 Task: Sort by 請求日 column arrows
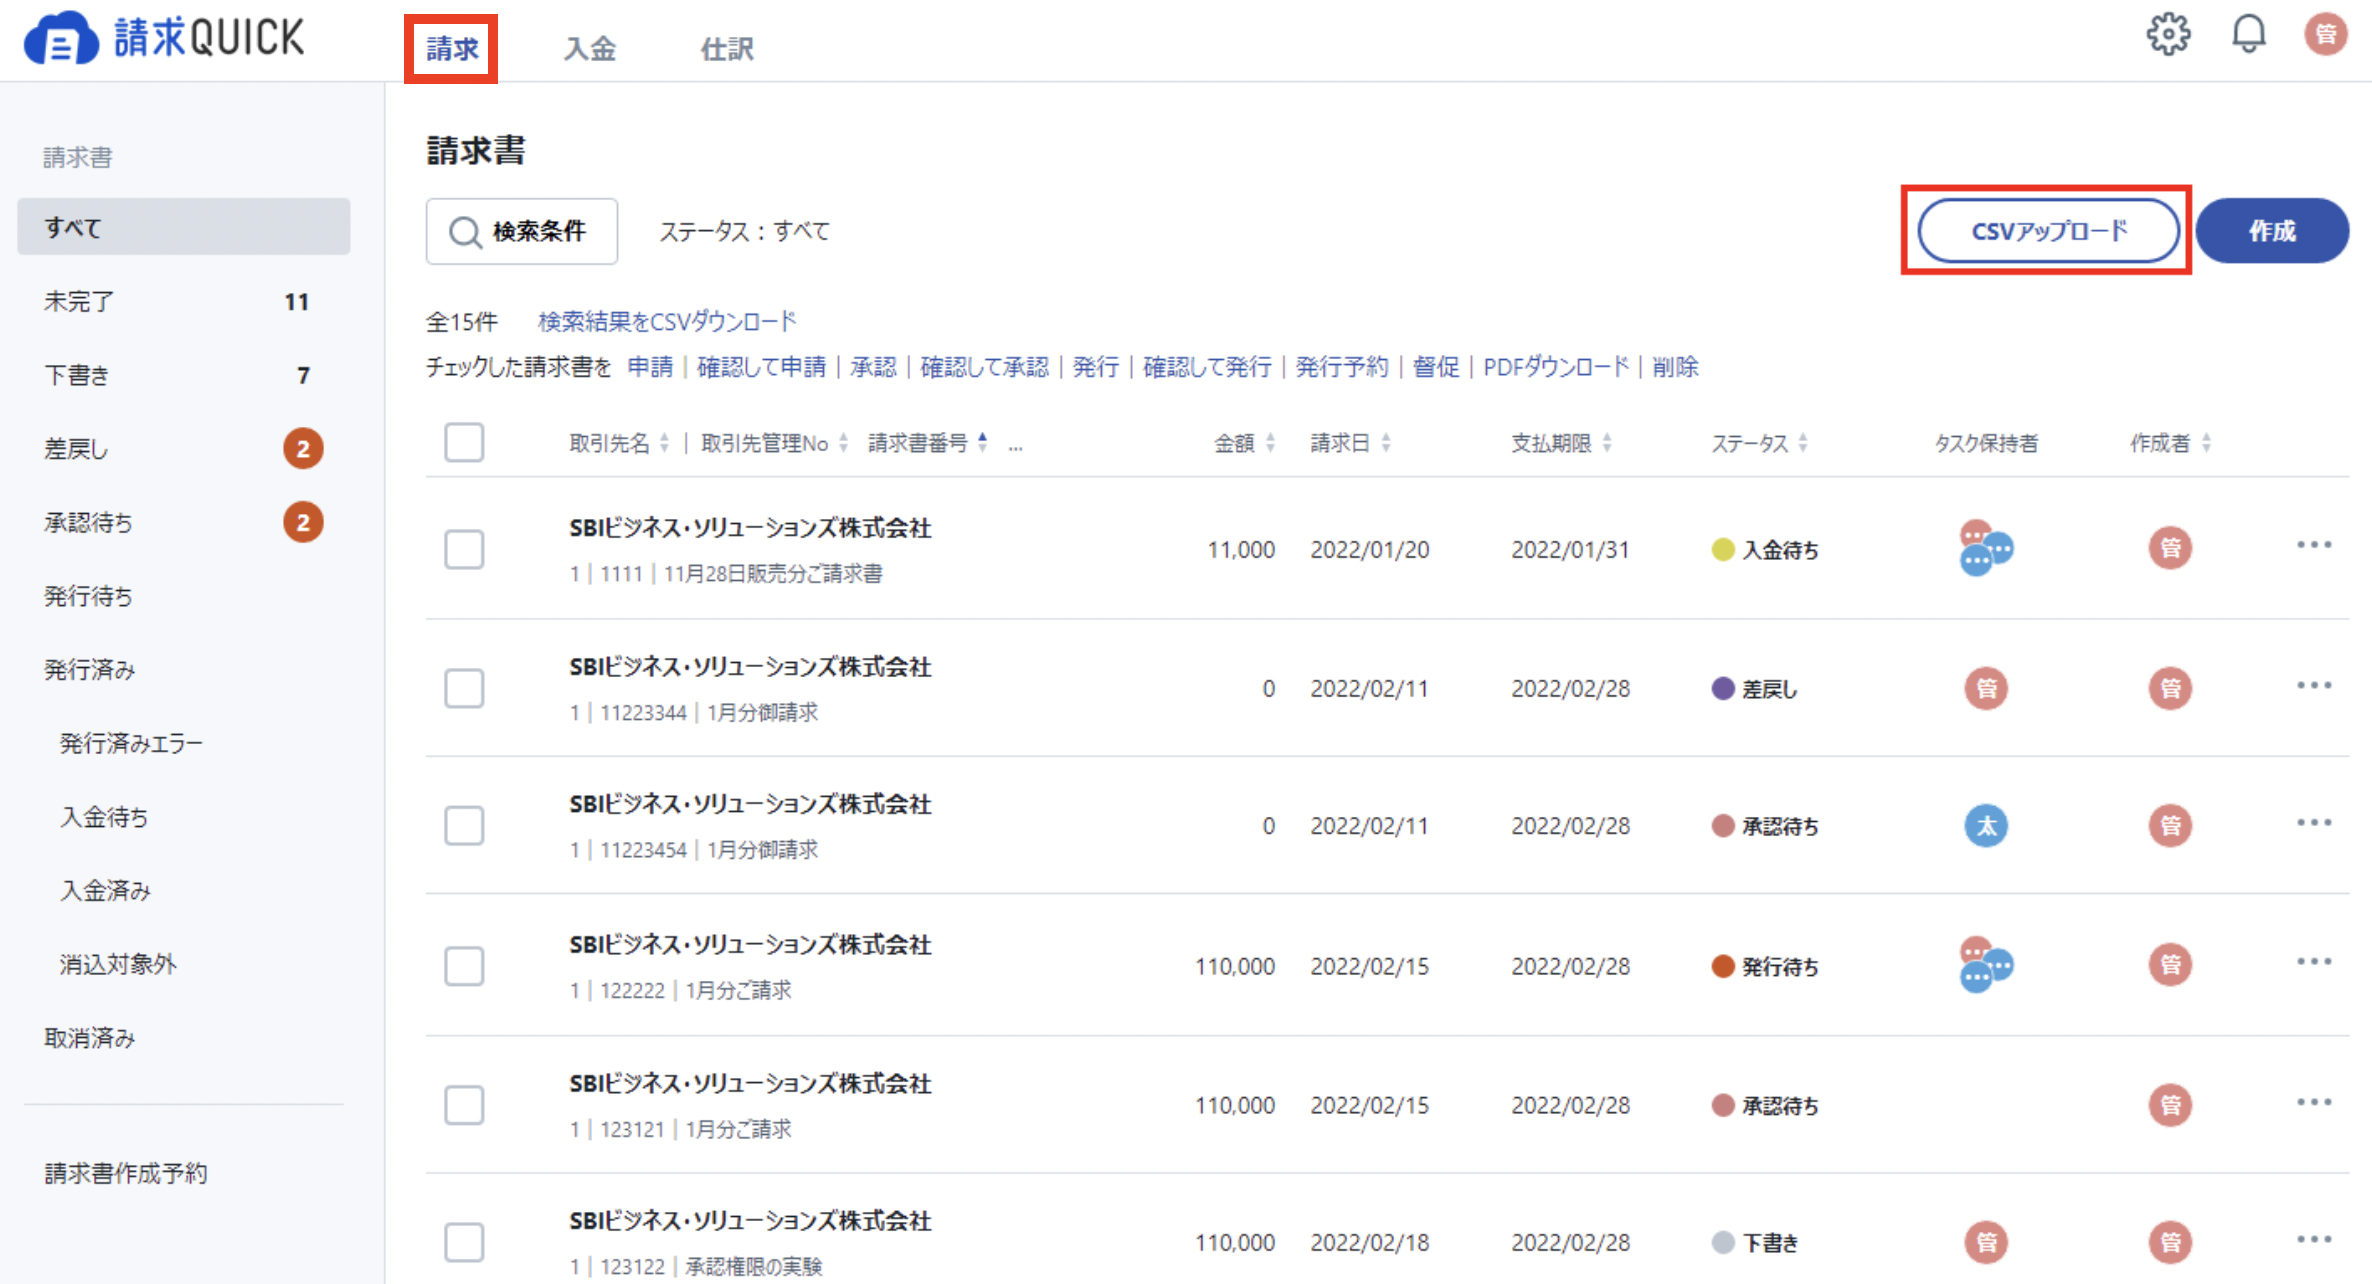tap(1386, 443)
